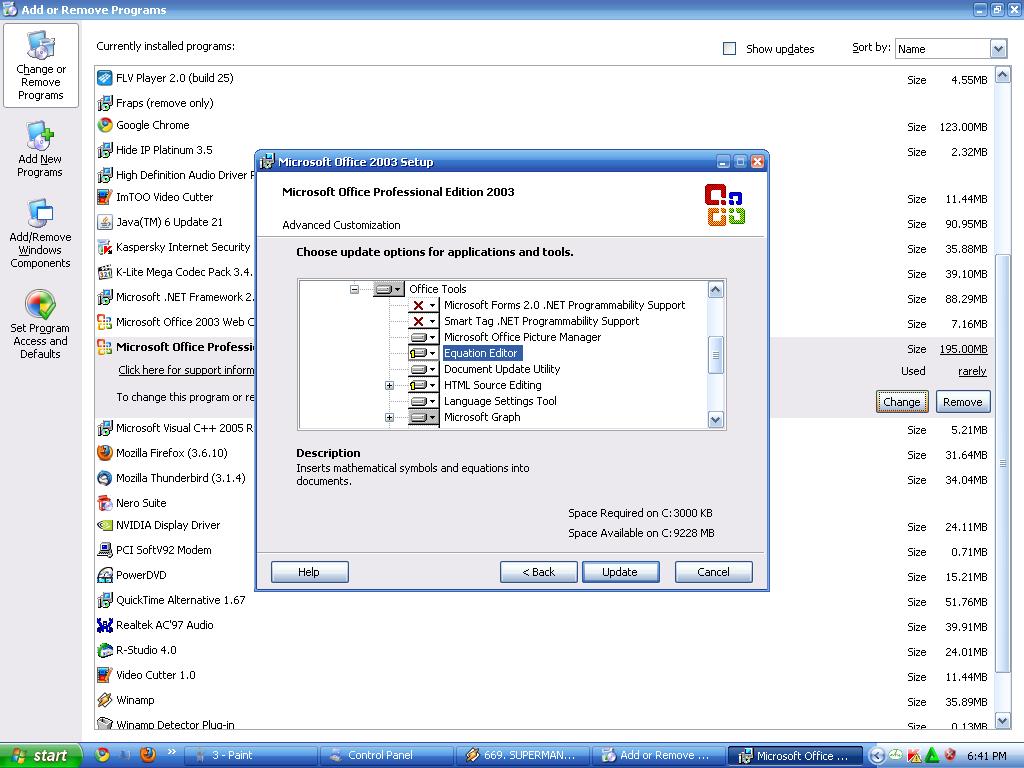This screenshot has width=1024, height=768.
Task: Open Equation Editor install-state dropdown
Action: pyautogui.click(x=423, y=353)
